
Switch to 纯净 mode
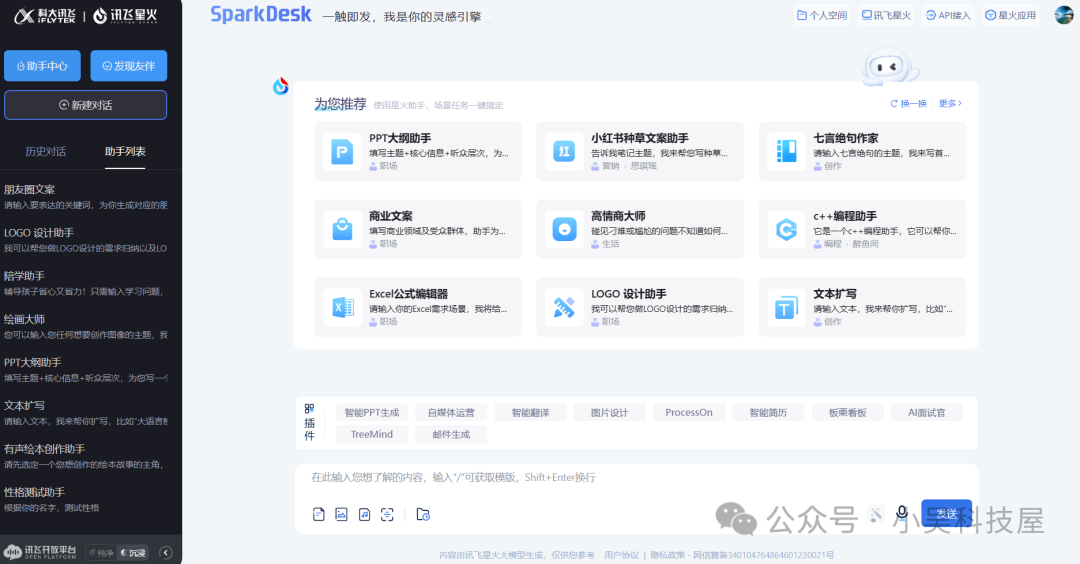pos(101,552)
